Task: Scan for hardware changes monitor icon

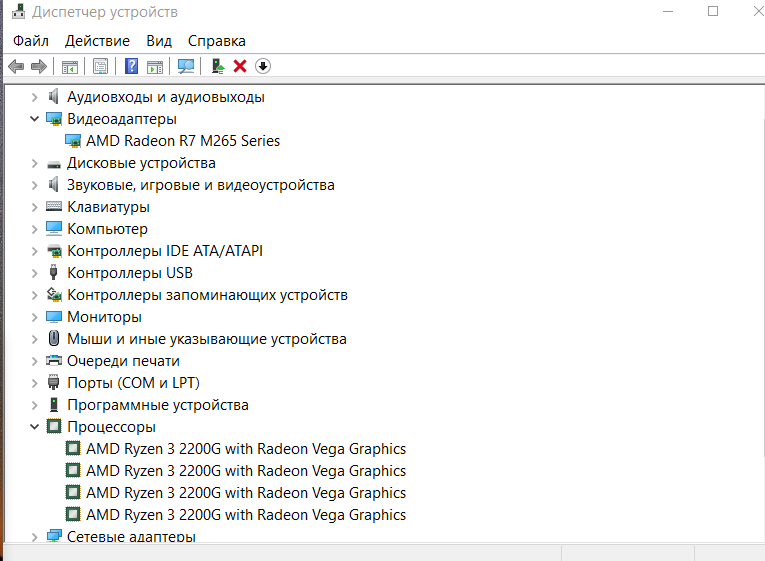Action: click(x=186, y=66)
